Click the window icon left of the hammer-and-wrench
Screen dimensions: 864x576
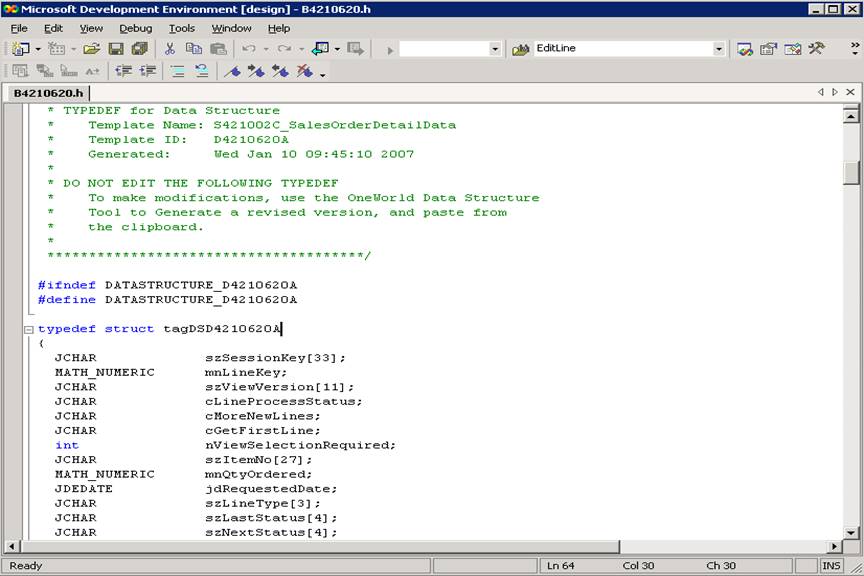(x=792, y=49)
